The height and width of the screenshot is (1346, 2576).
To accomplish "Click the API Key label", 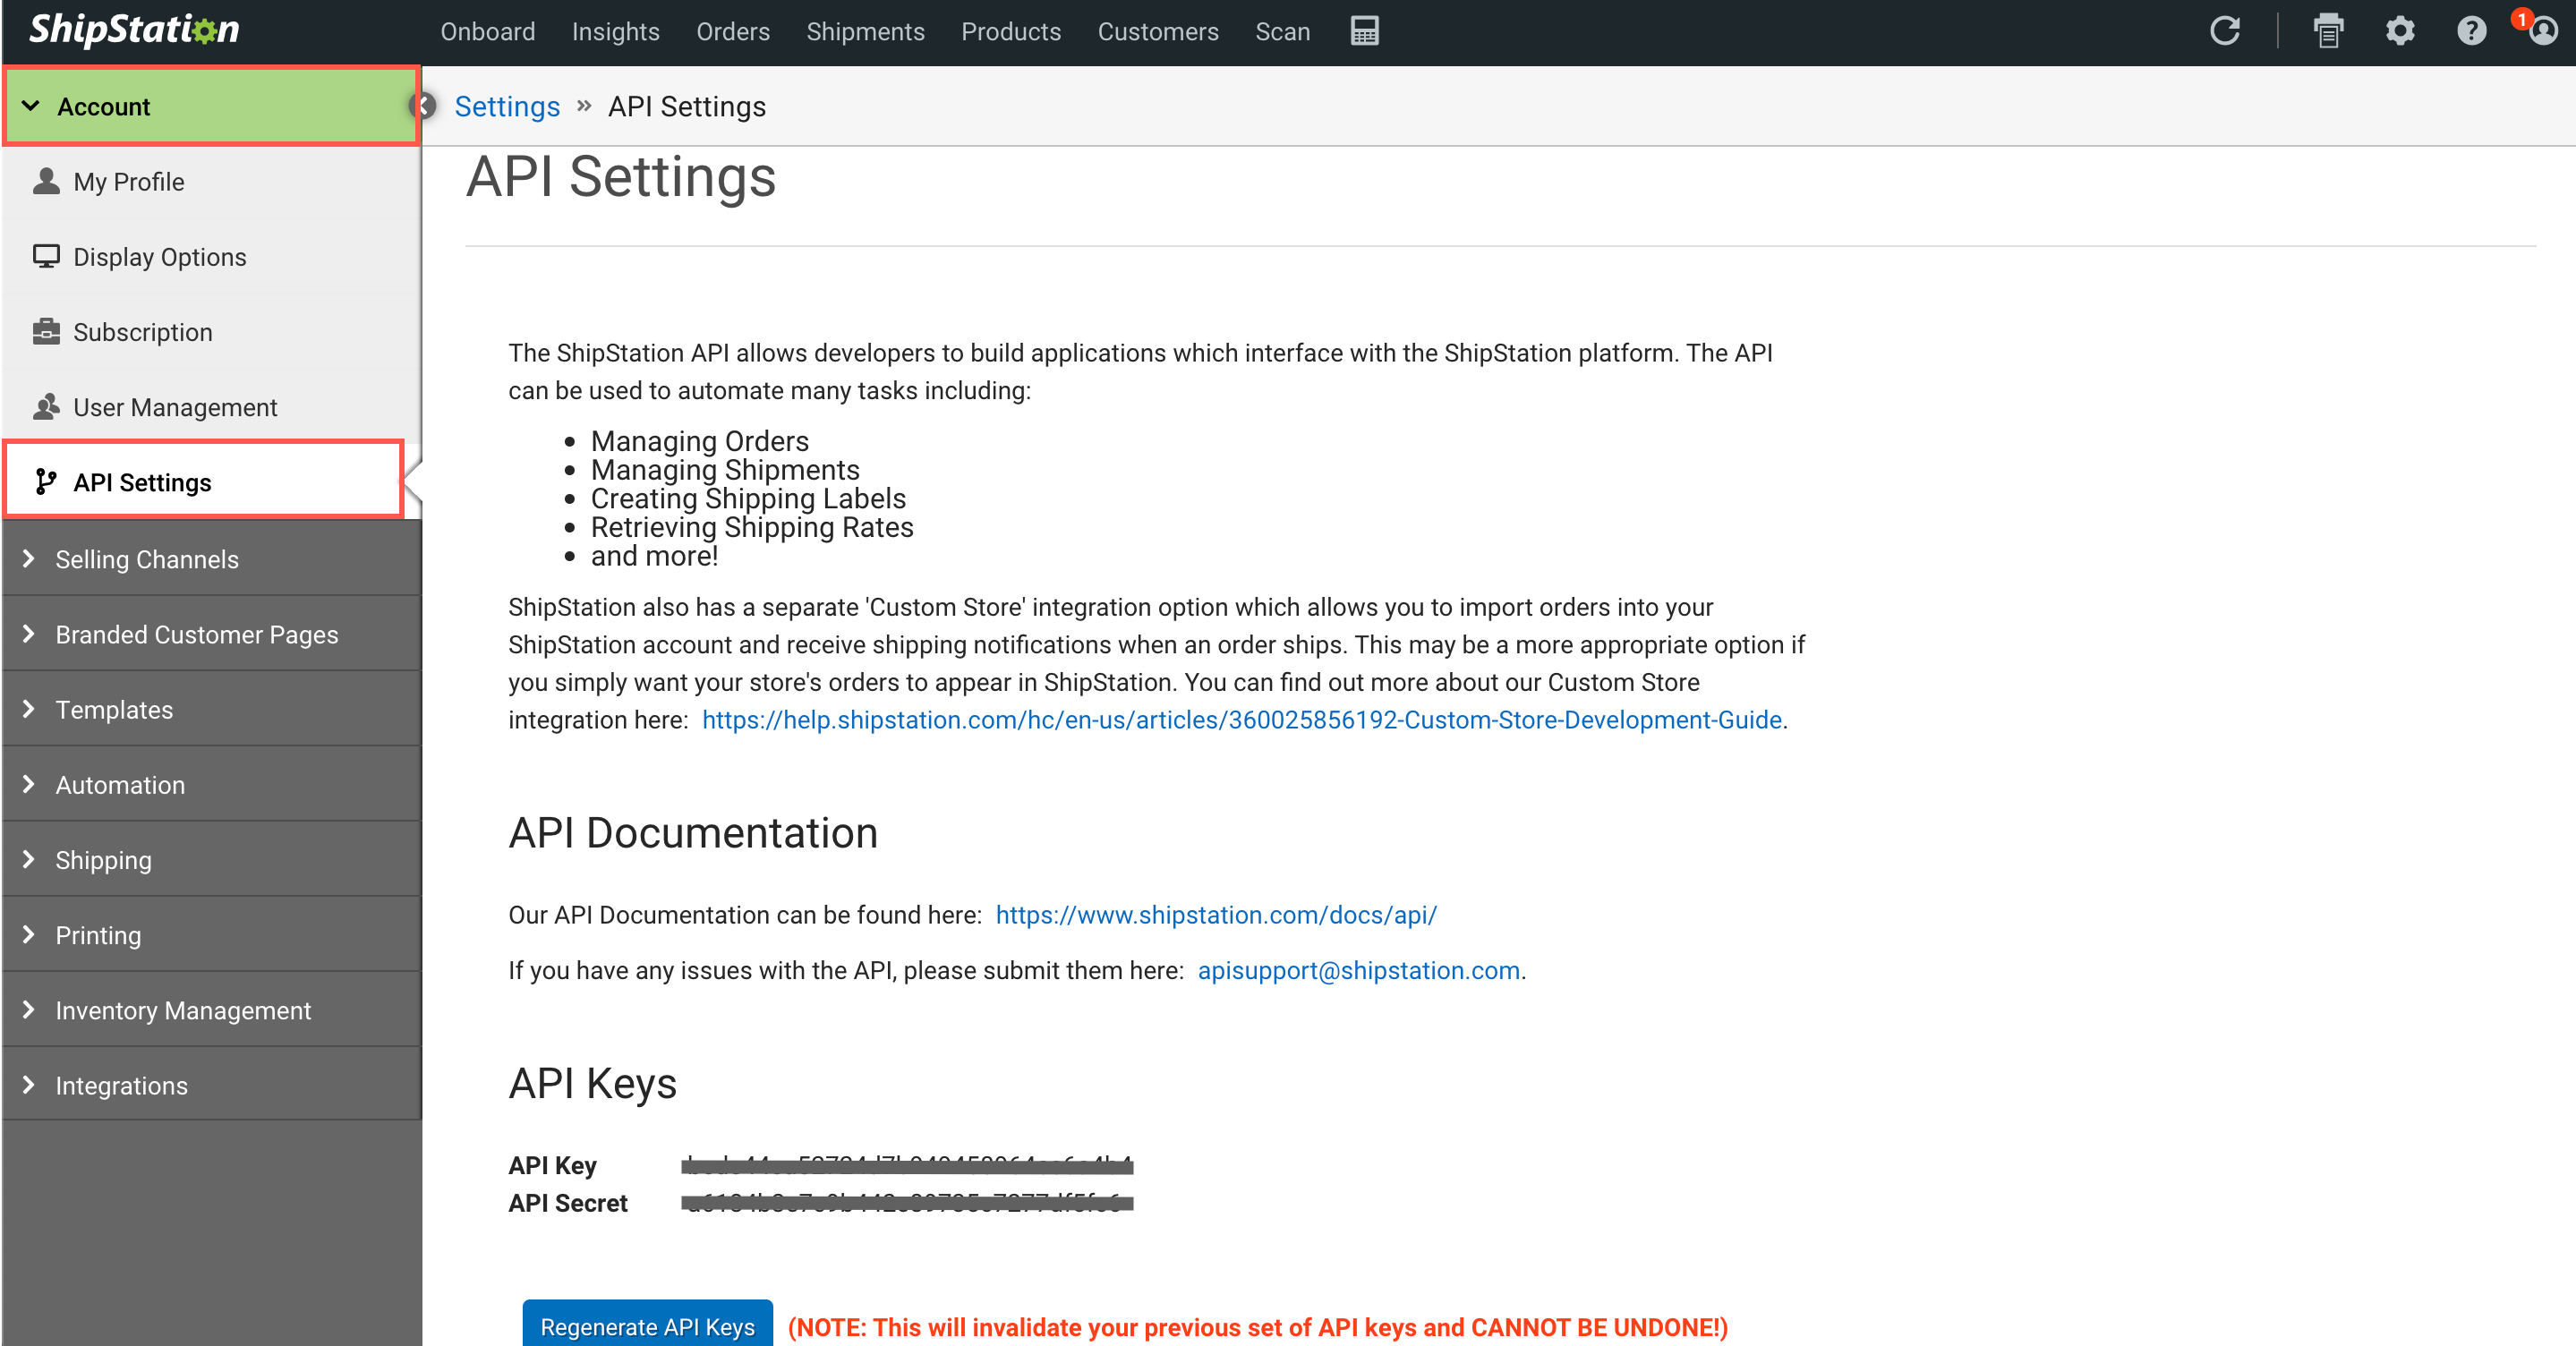I will [552, 1165].
